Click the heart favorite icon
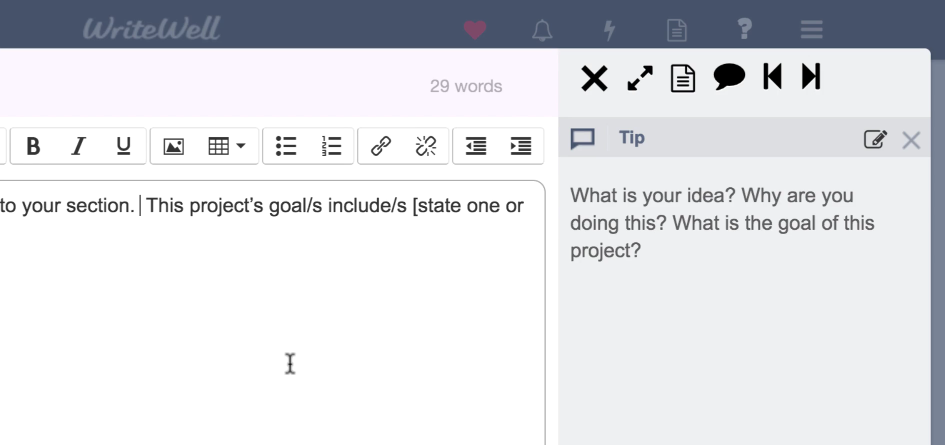The width and height of the screenshot is (945, 445). click(475, 31)
